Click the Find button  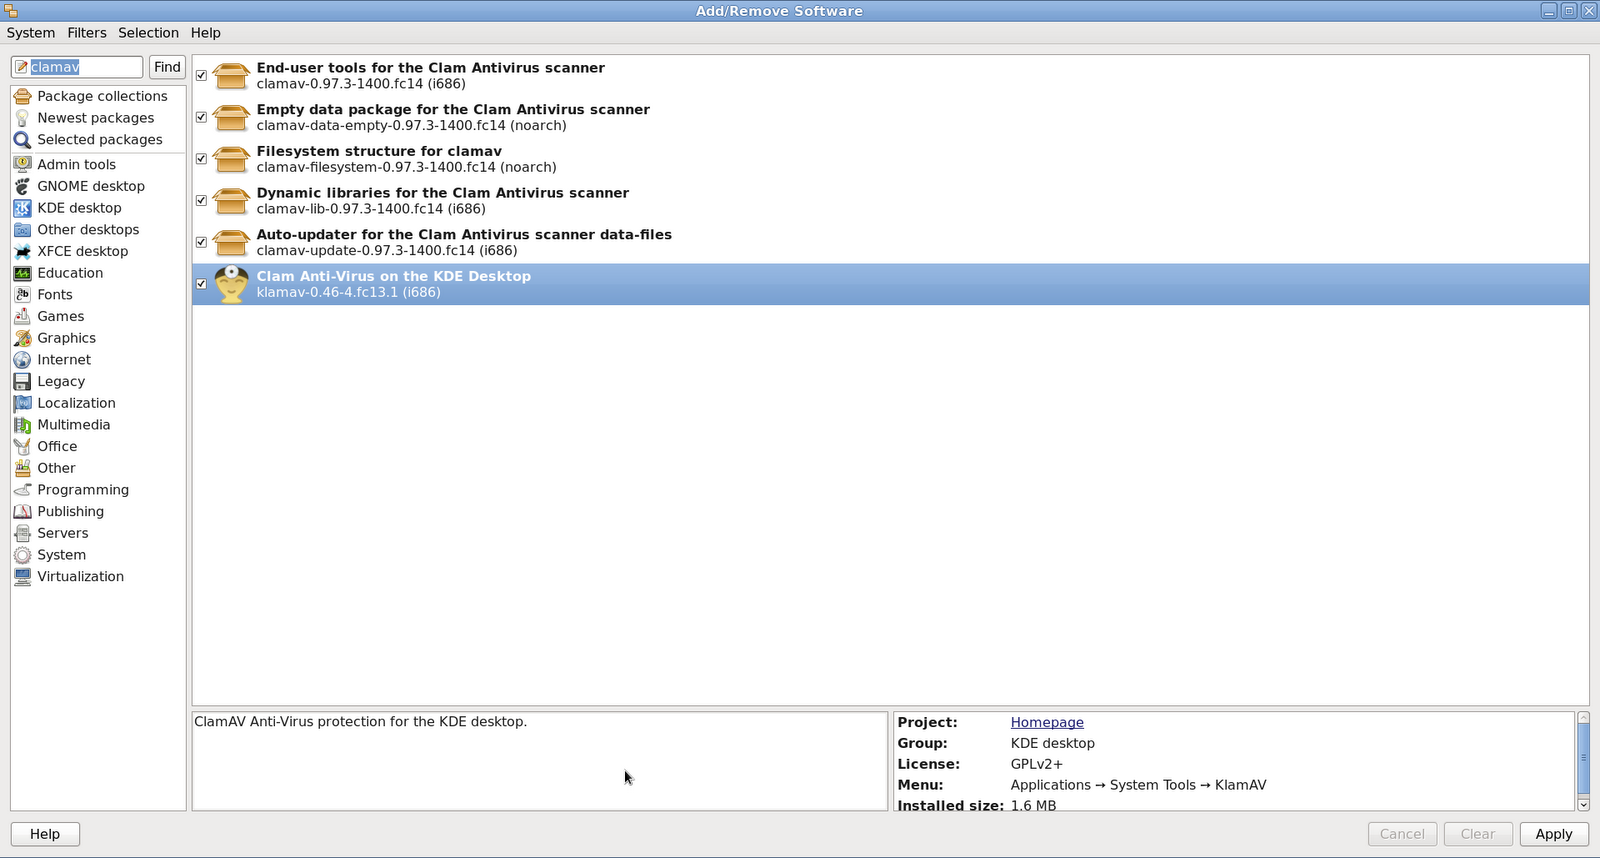167,67
